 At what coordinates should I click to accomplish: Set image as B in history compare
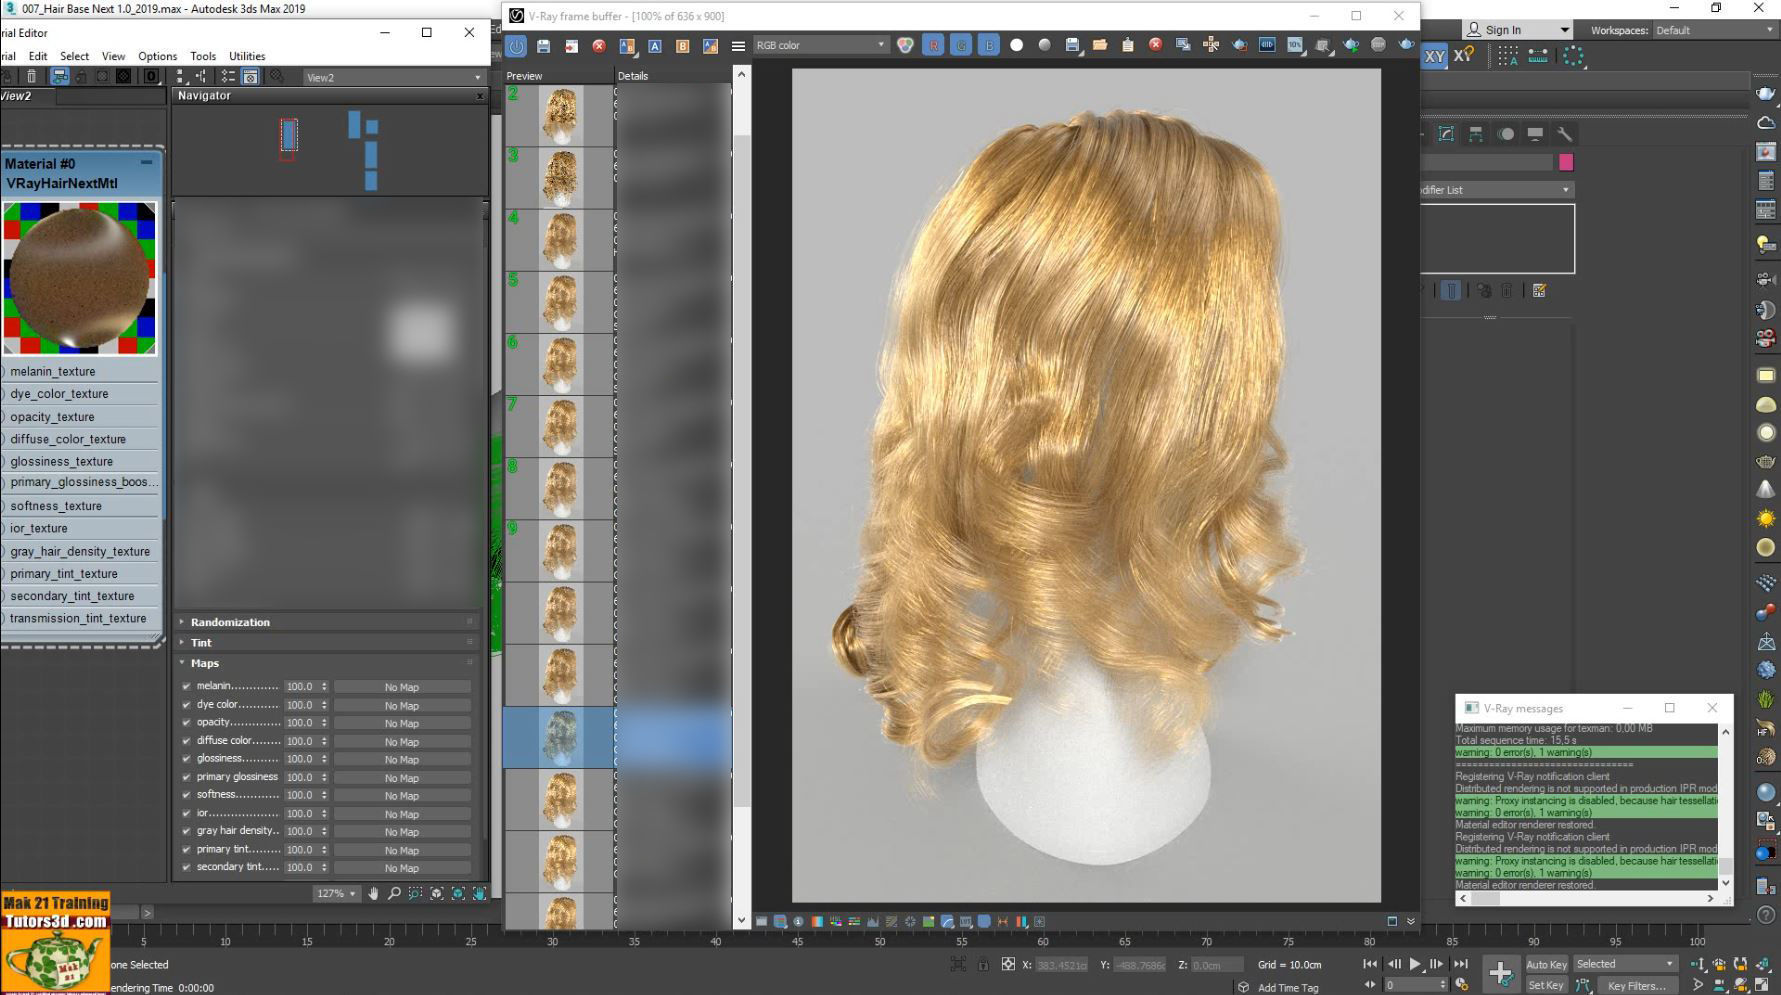[x=683, y=46]
